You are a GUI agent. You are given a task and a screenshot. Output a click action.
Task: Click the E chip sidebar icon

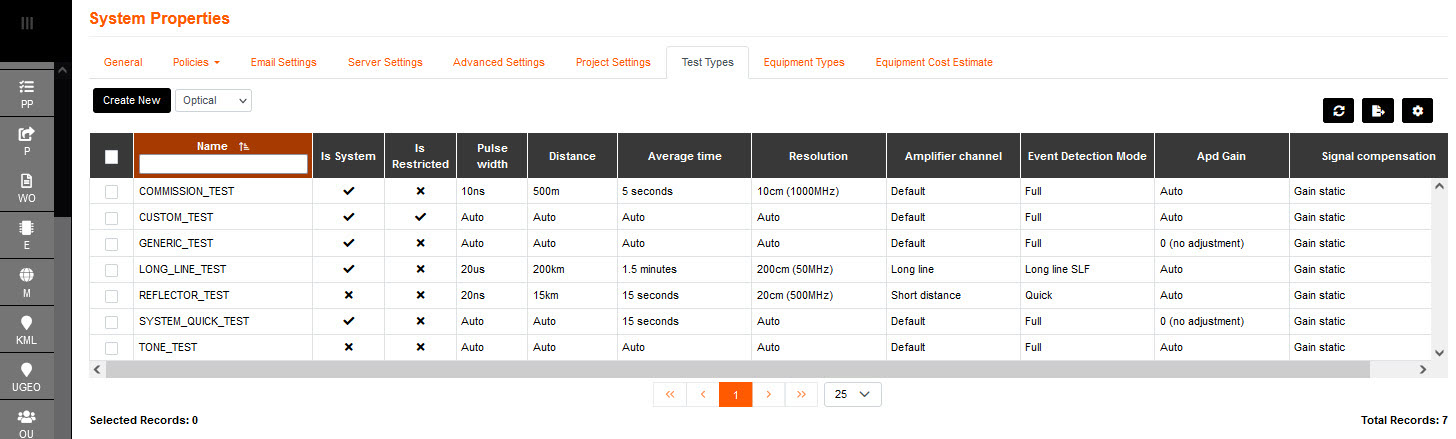[27, 235]
